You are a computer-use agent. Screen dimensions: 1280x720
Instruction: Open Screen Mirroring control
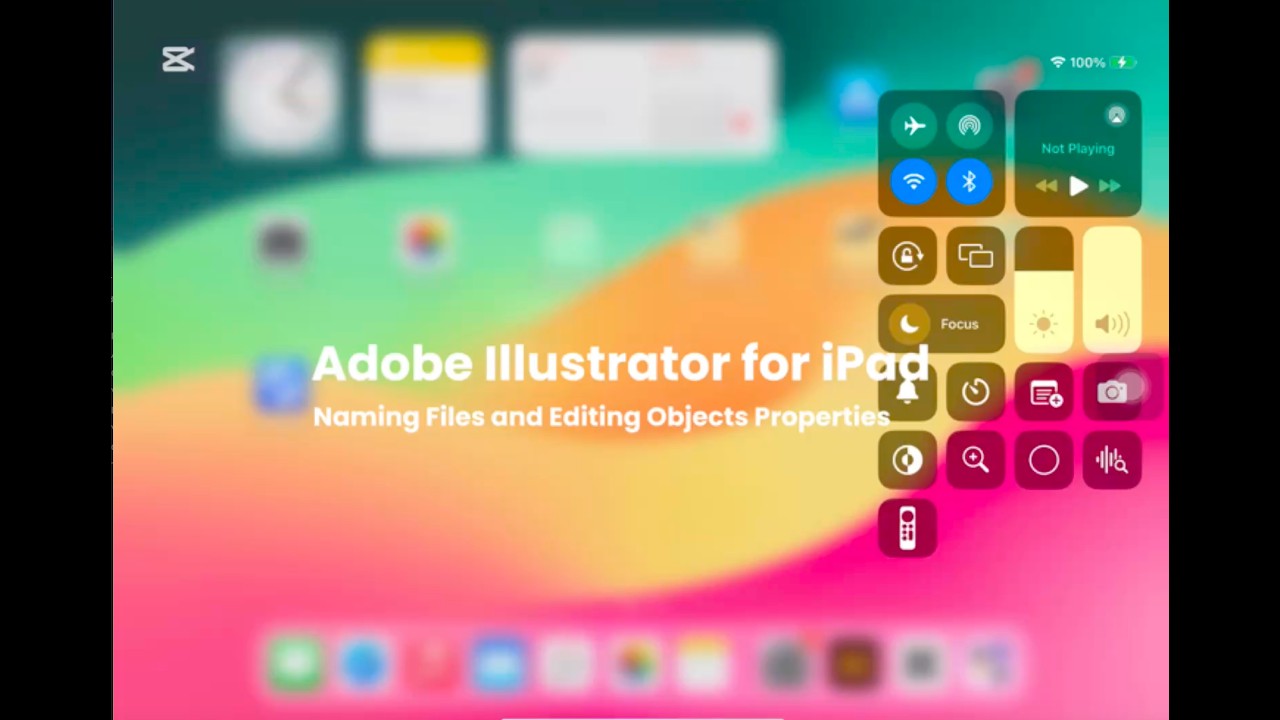click(975, 256)
